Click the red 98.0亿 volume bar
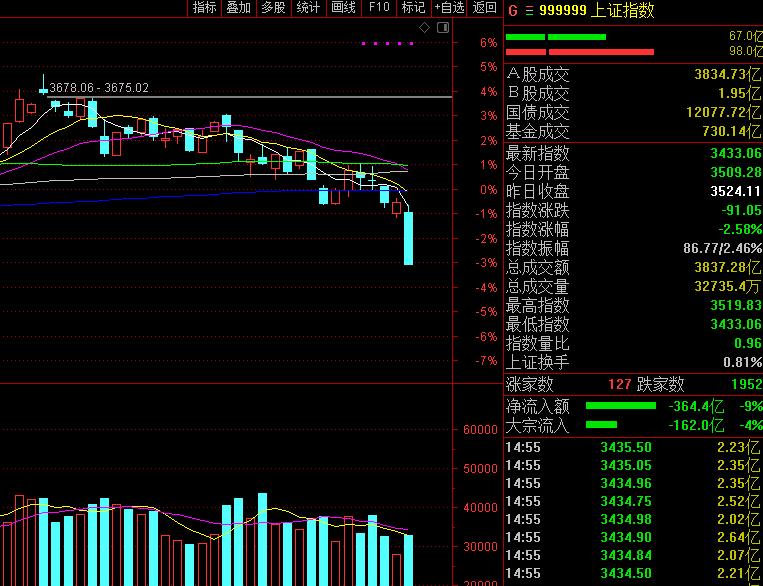 (x=601, y=51)
